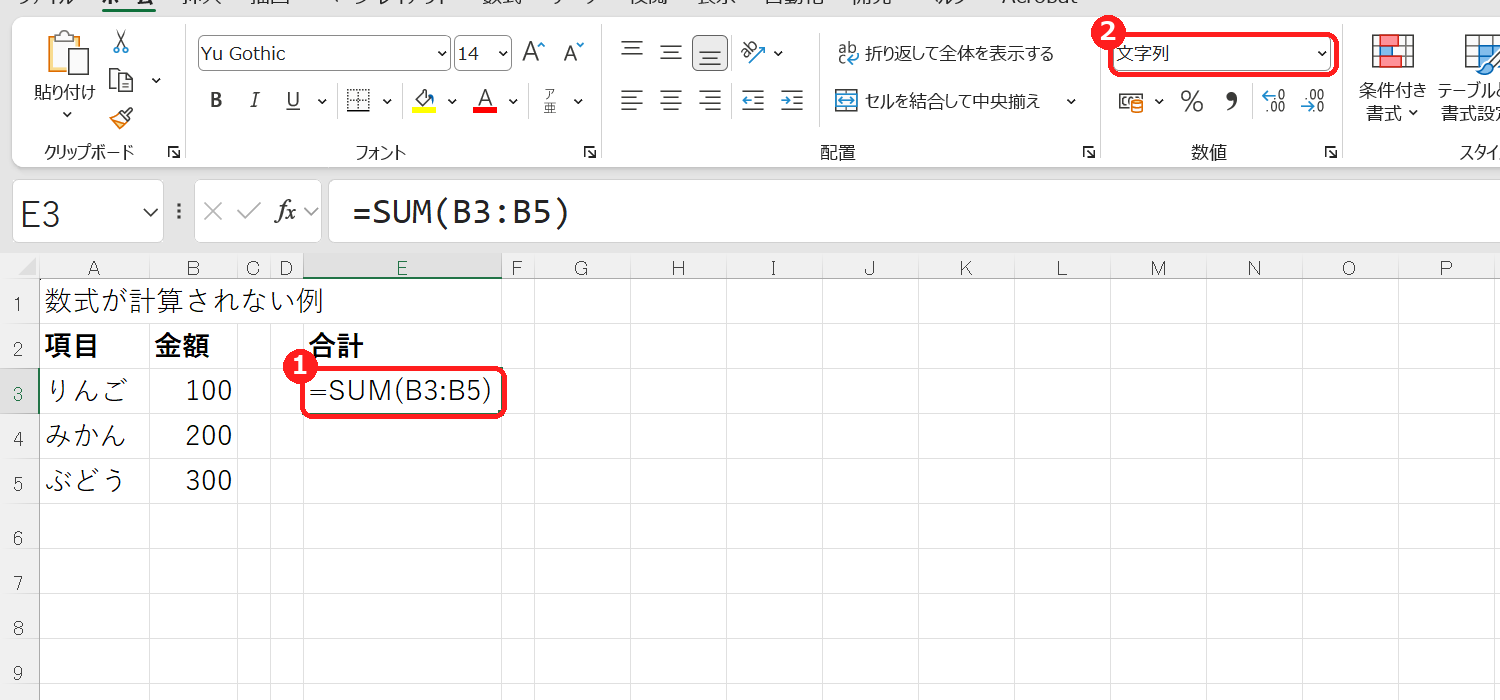The width and height of the screenshot is (1500, 700).
Task: Click the Increase Indent icon
Action: tap(792, 100)
